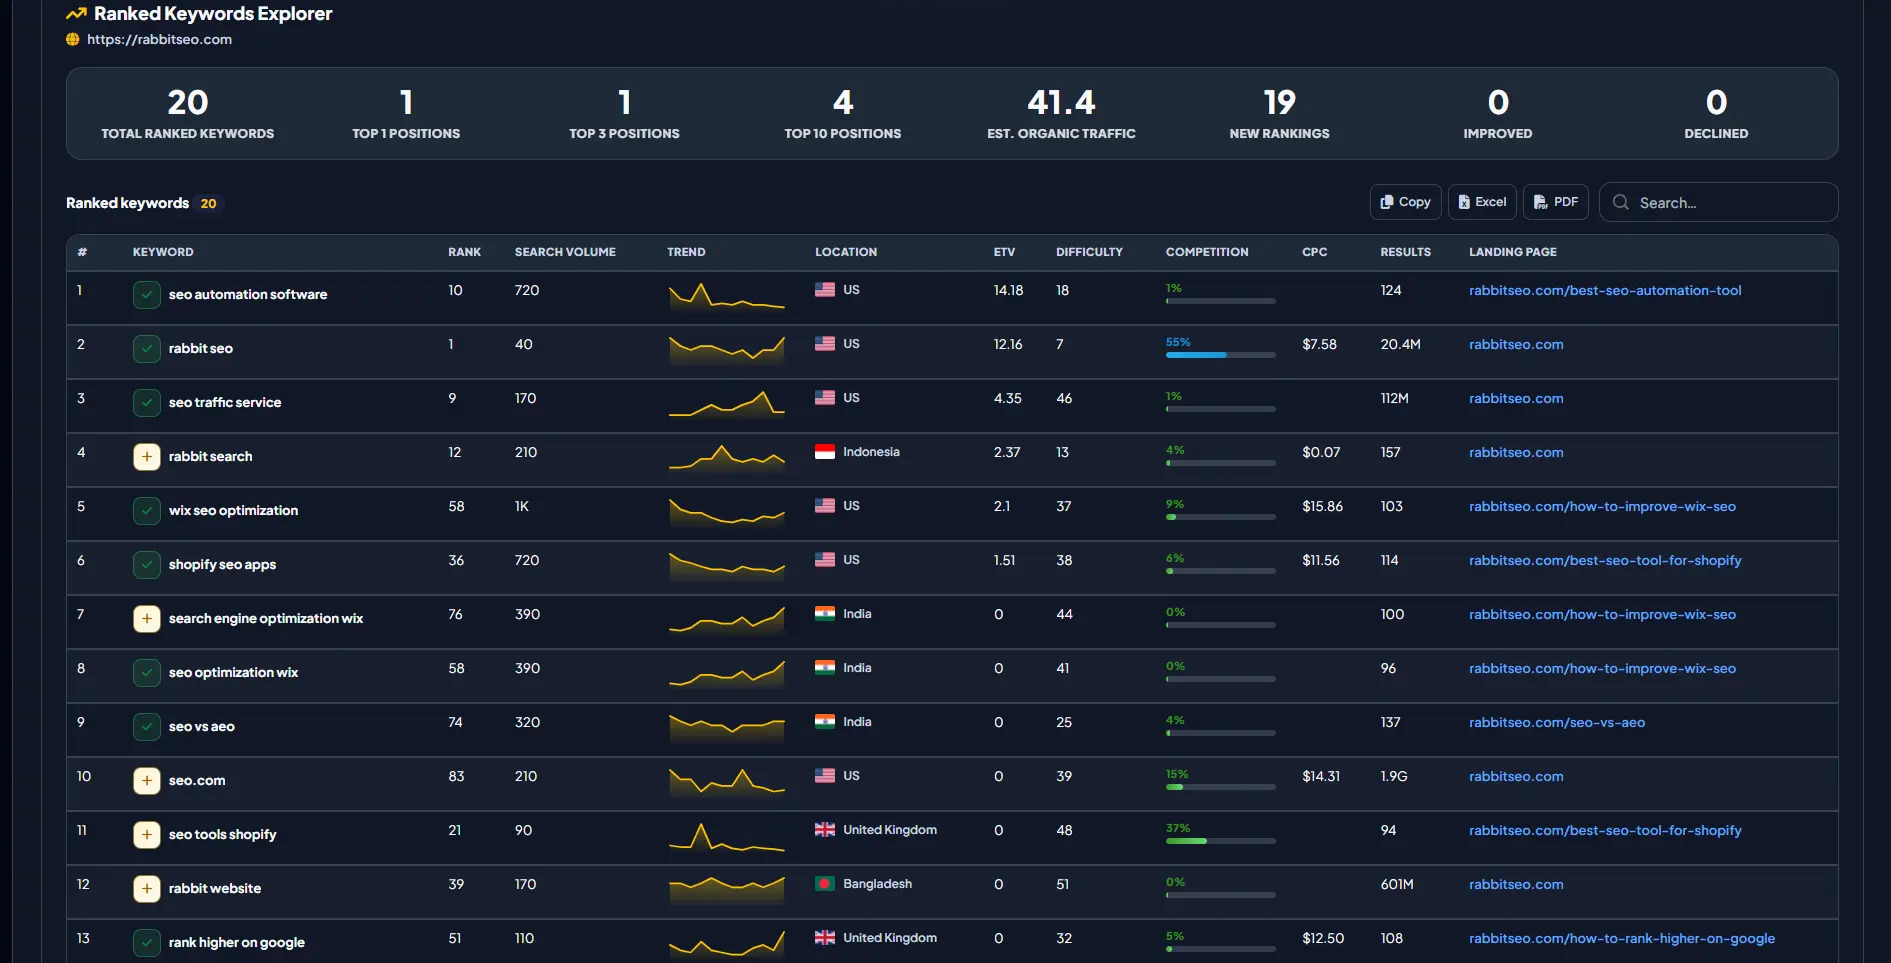Open the best-seo-automation-tool landing page link
The width and height of the screenshot is (1891, 963).
pyautogui.click(x=1605, y=291)
